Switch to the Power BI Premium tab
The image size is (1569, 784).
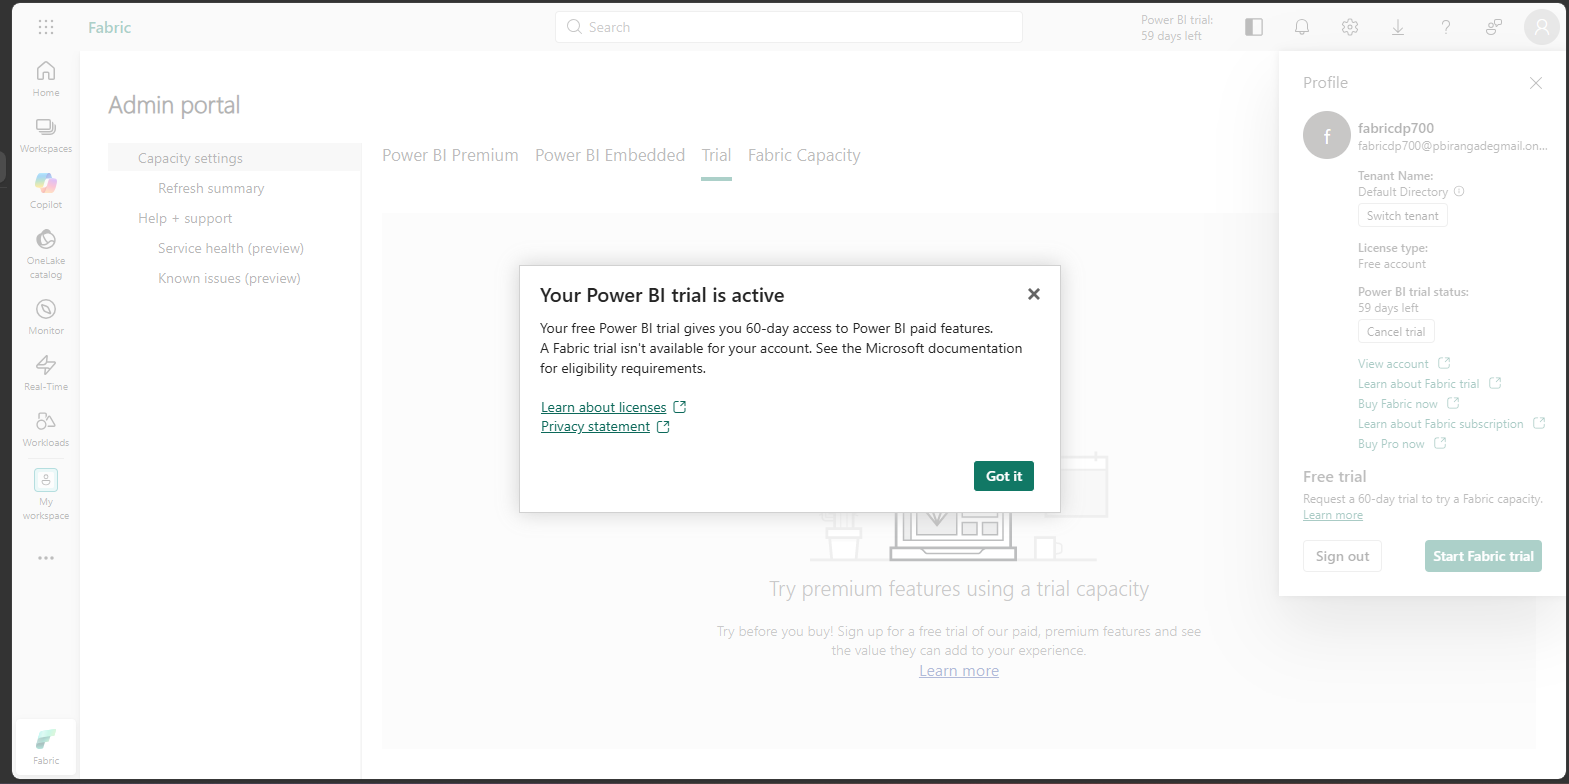pos(450,155)
